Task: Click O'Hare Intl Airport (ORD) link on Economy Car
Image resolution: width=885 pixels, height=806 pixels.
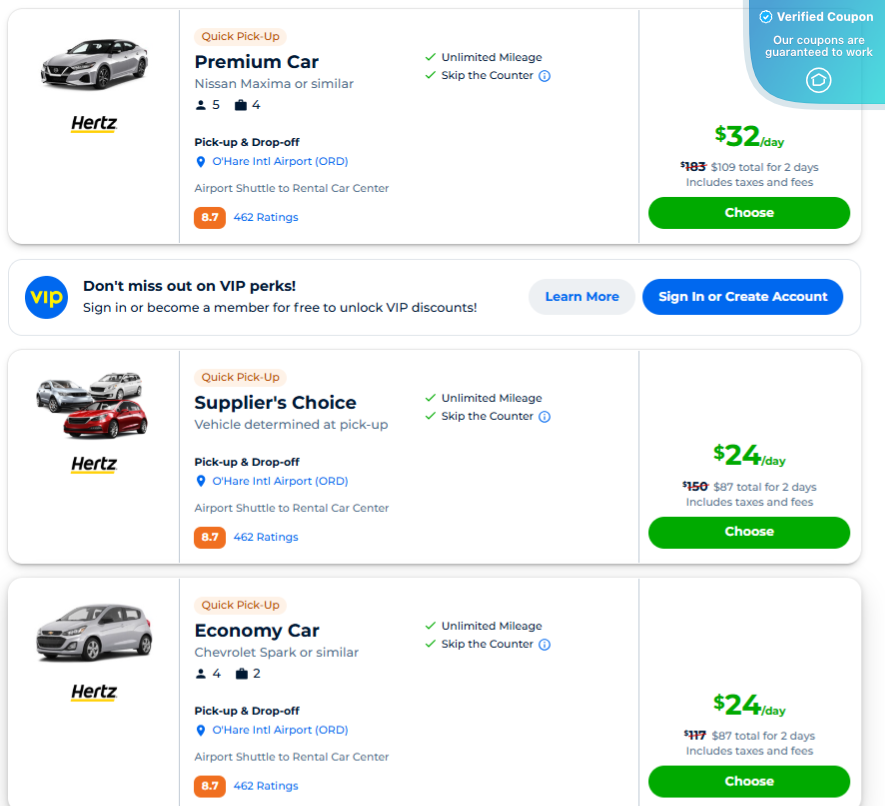Action: (x=280, y=730)
